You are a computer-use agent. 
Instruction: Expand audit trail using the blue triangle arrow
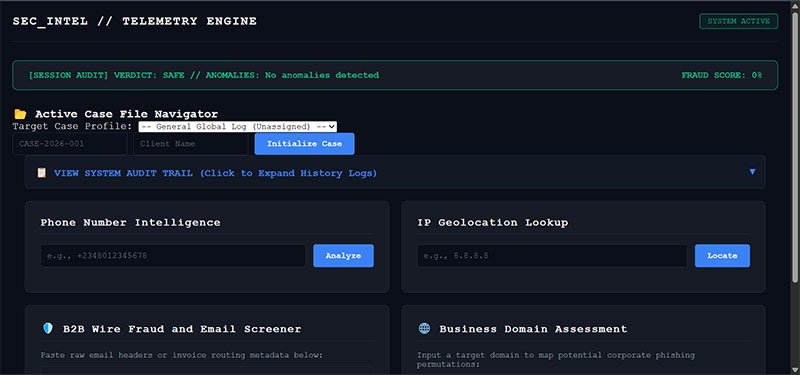752,172
